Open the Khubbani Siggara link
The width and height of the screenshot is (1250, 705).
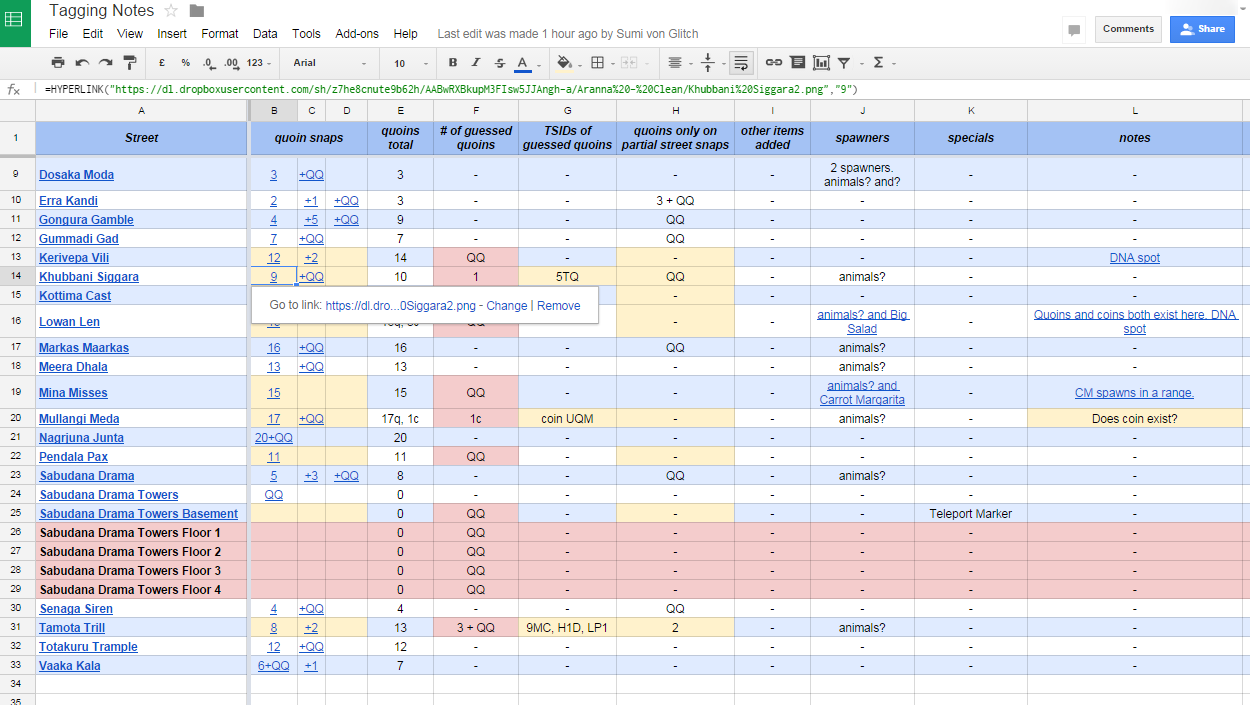click(x=89, y=277)
